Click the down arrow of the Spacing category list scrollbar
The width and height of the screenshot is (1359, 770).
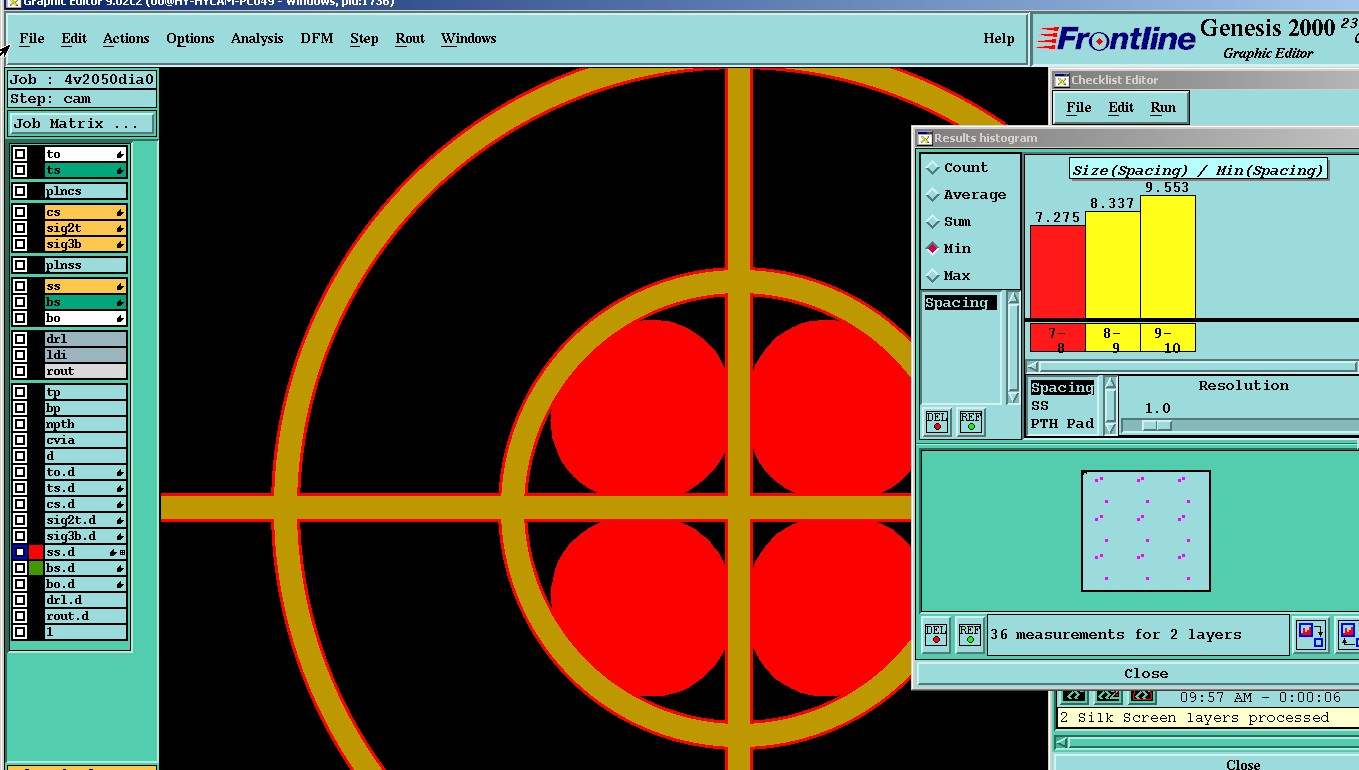click(x=1013, y=398)
